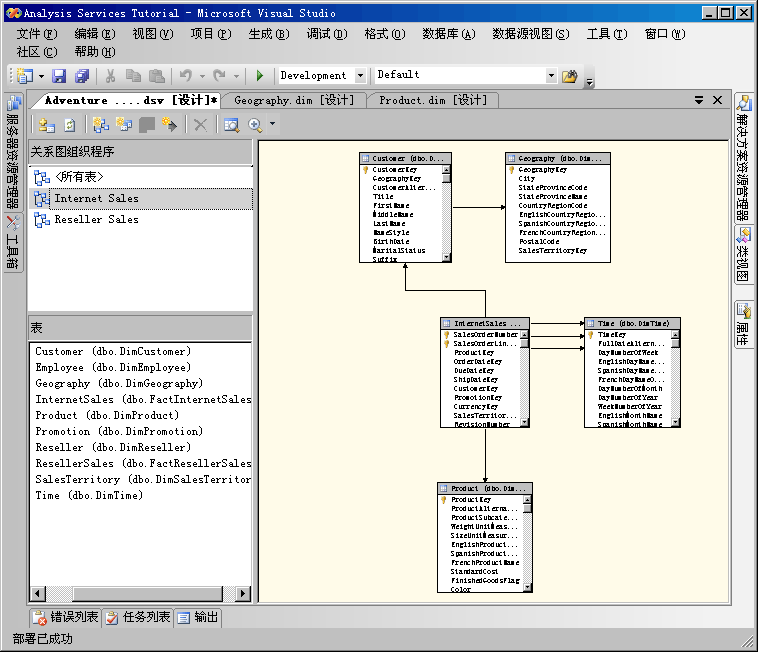Click the New Diagram icon

(100, 125)
